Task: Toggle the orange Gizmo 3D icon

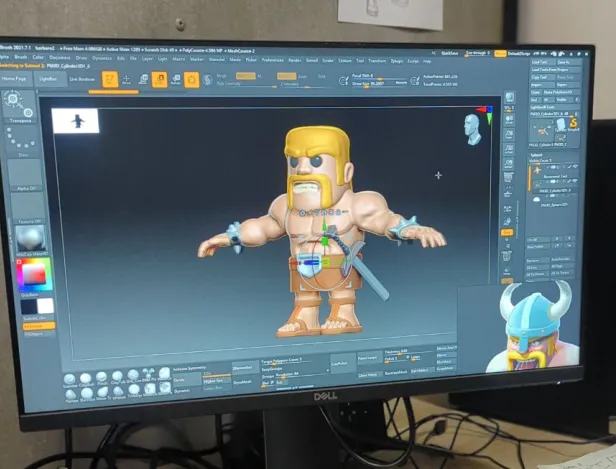Action: click(191, 80)
